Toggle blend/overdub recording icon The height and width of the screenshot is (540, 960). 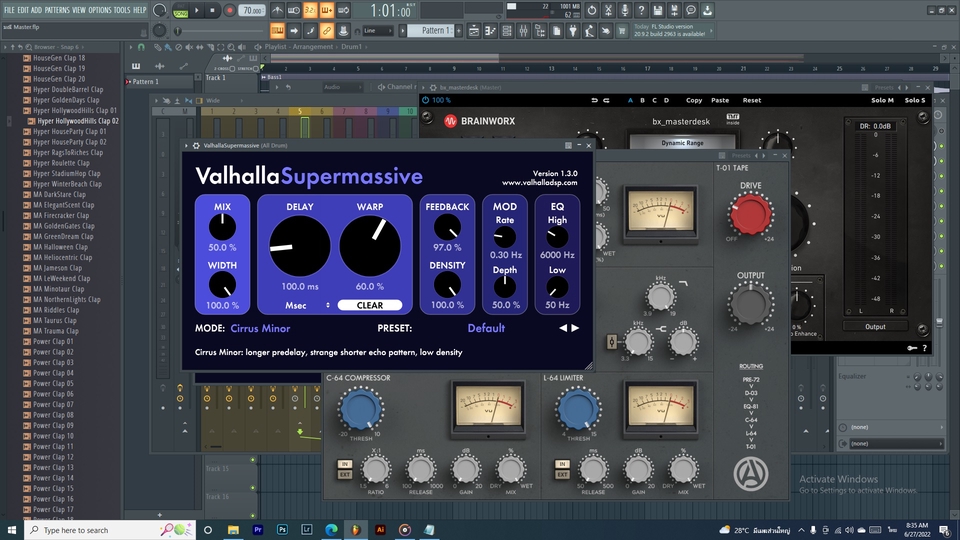[x=326, y=10]
